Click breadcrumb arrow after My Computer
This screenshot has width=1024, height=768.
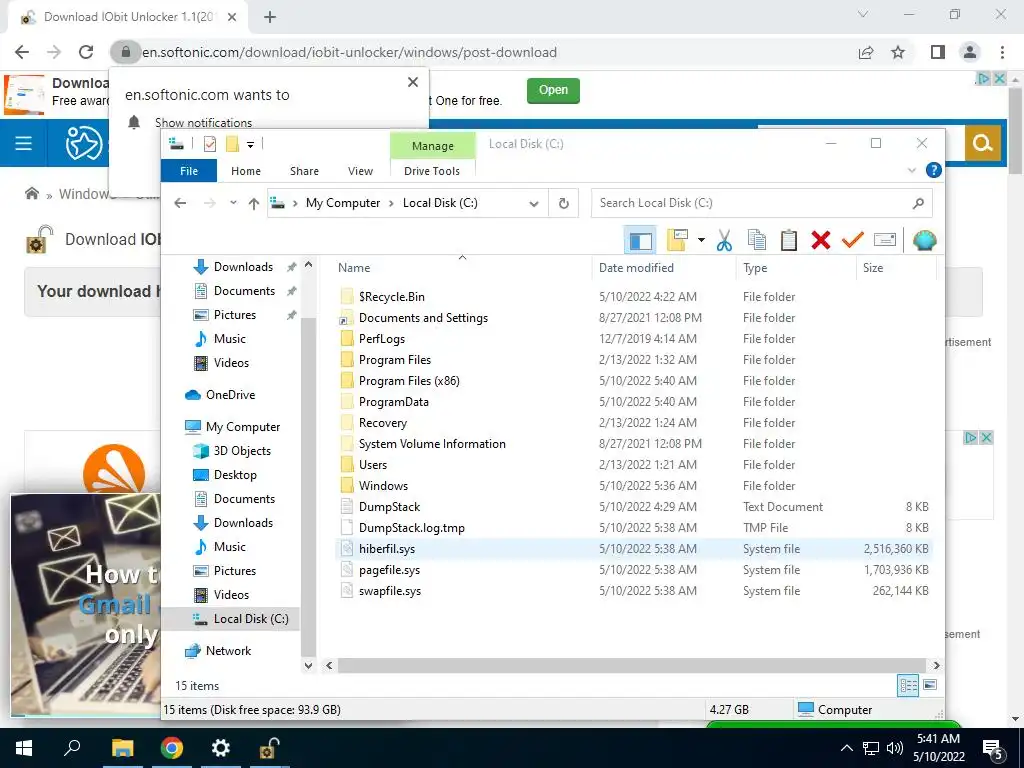click(391, 203)
